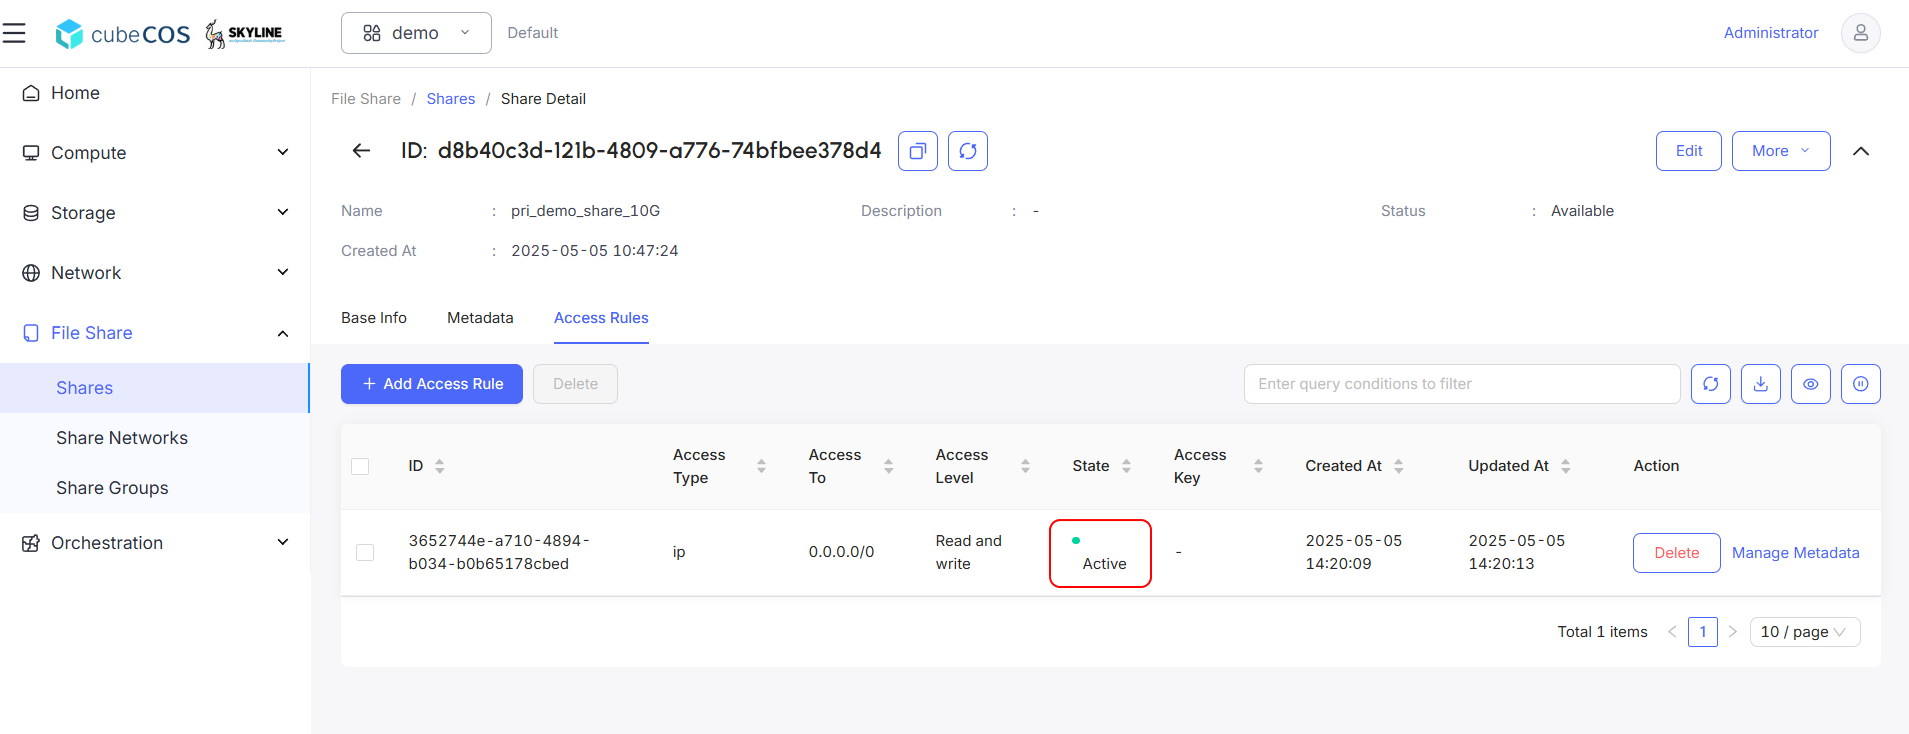Open Share Networks in the sidebar
Image resolution: width=1909 pixels, height=734 pixels.
point(122,438)
